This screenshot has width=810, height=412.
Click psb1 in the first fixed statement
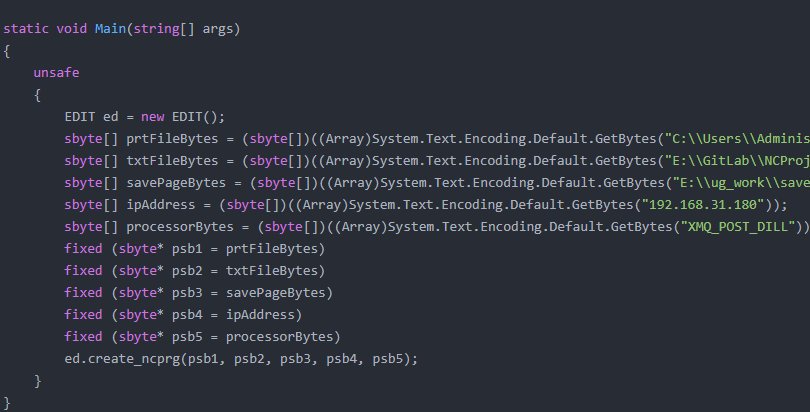pyautogui.click(x=178, y=248)
